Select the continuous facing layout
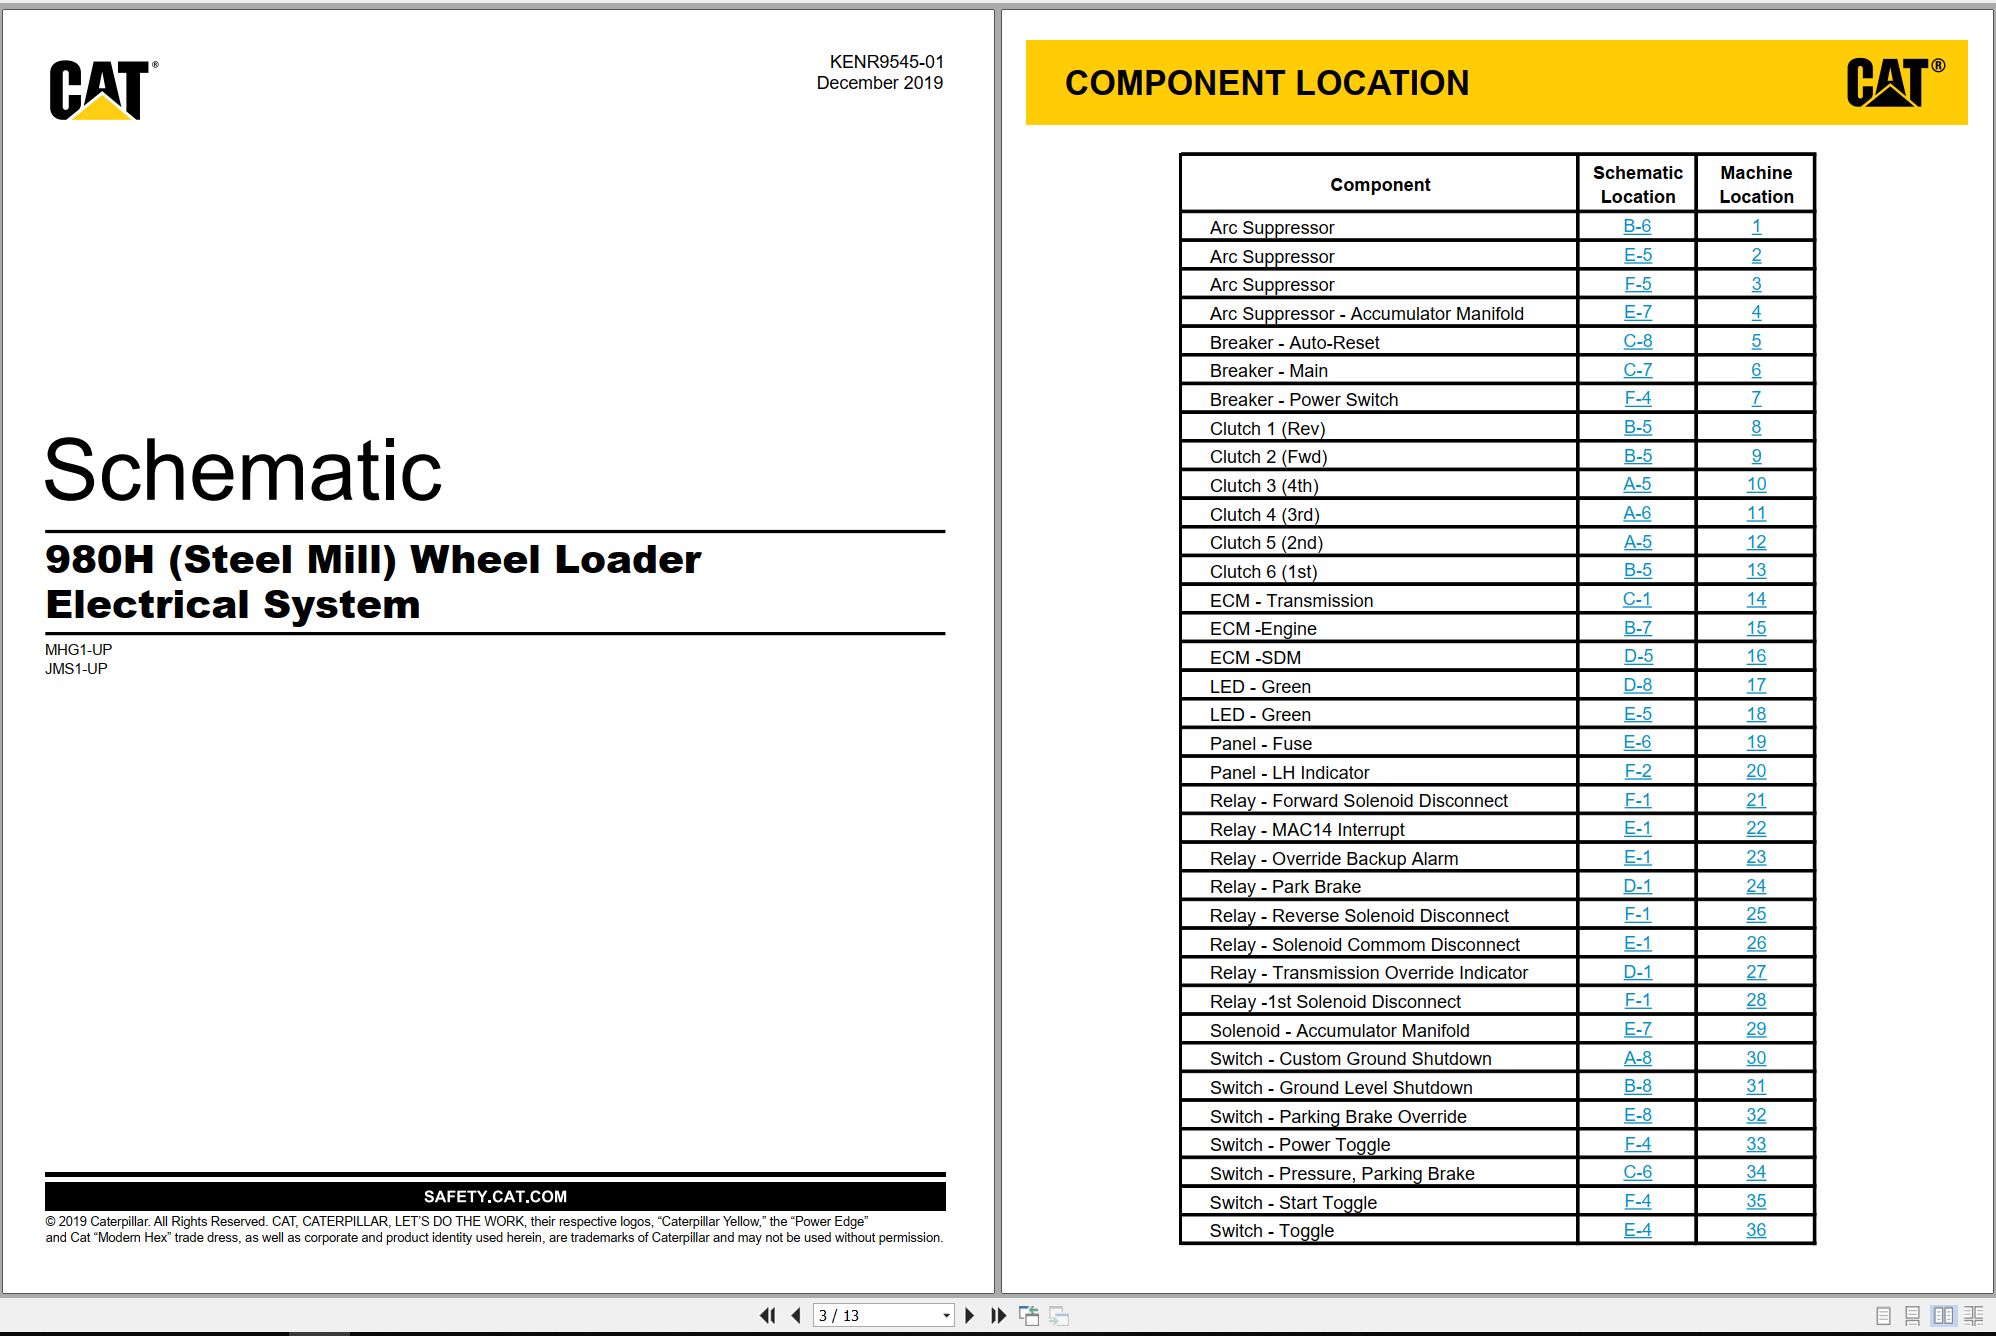1996x1336 pixels. click(x=1974, y=1315)
